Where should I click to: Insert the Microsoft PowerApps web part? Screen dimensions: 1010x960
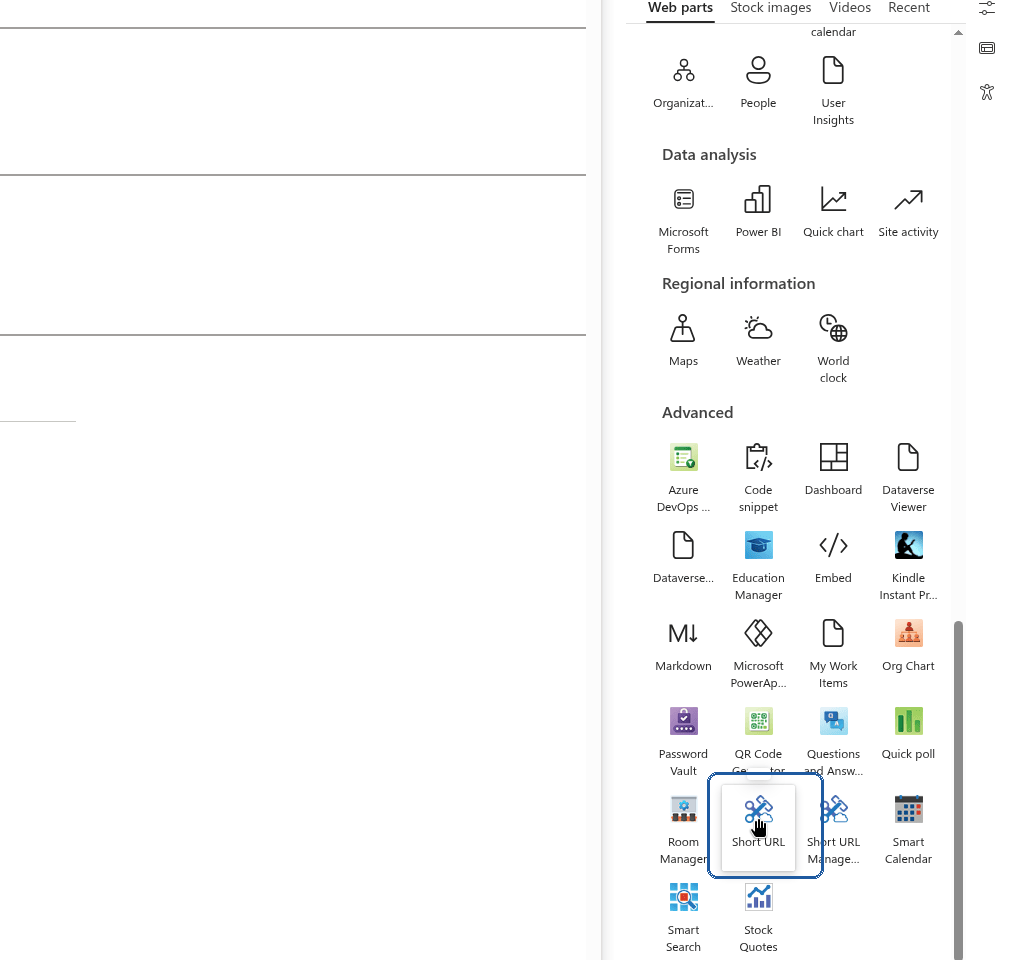[758, 655]
